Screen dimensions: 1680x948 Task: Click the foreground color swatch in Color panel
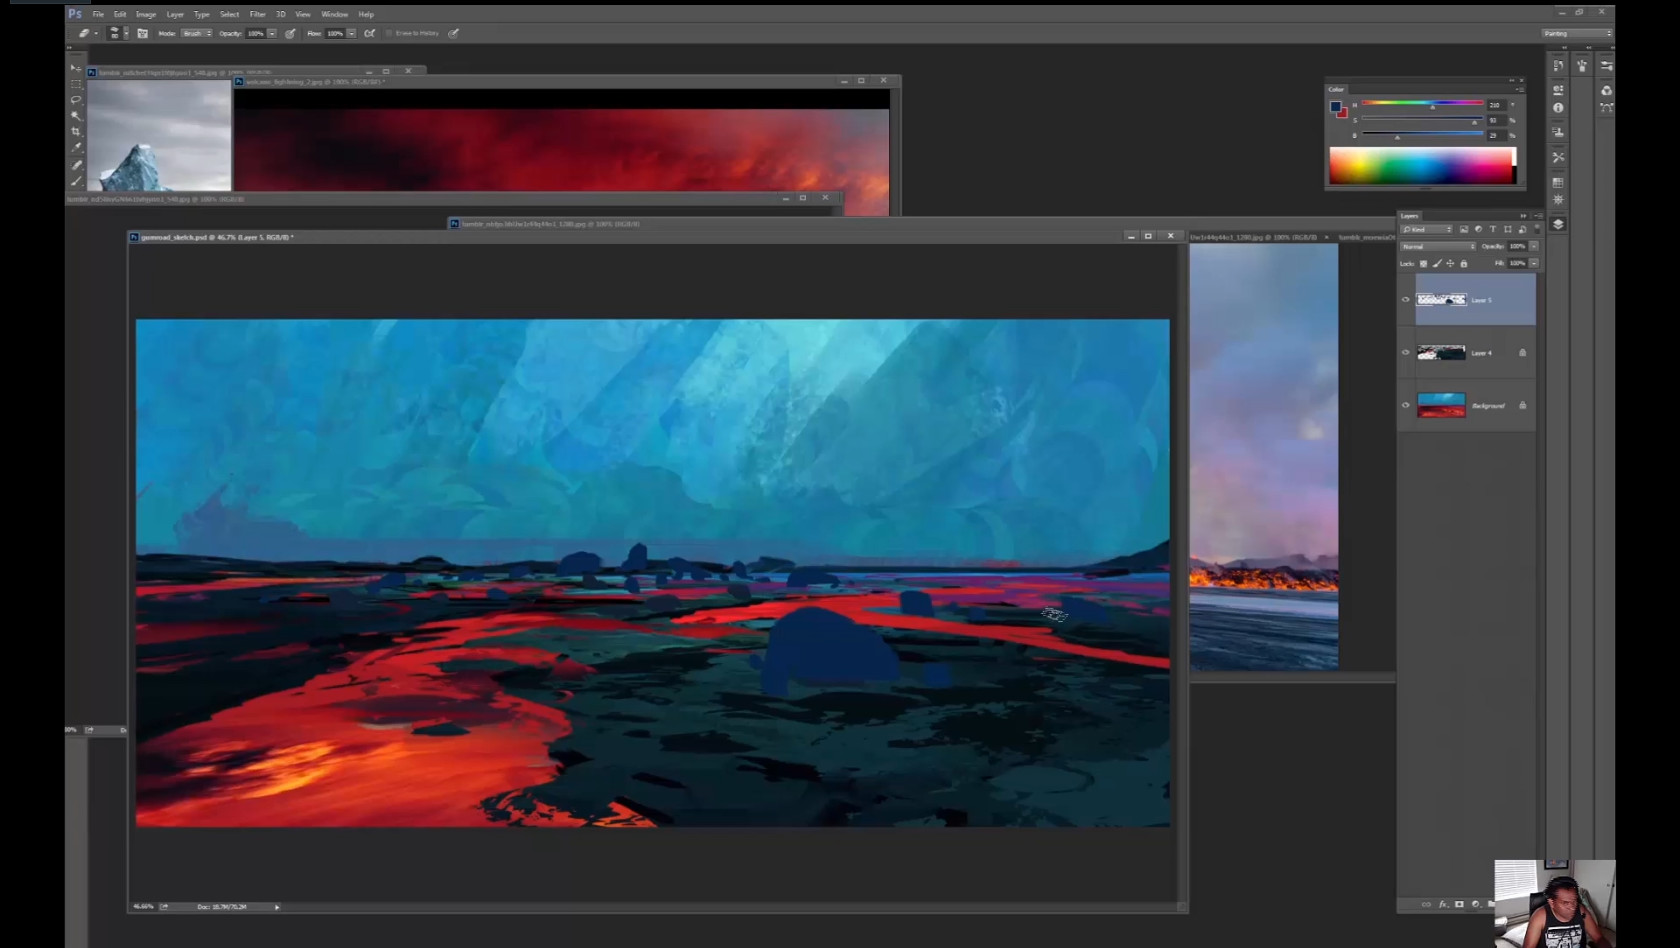tap(1335, 106)
